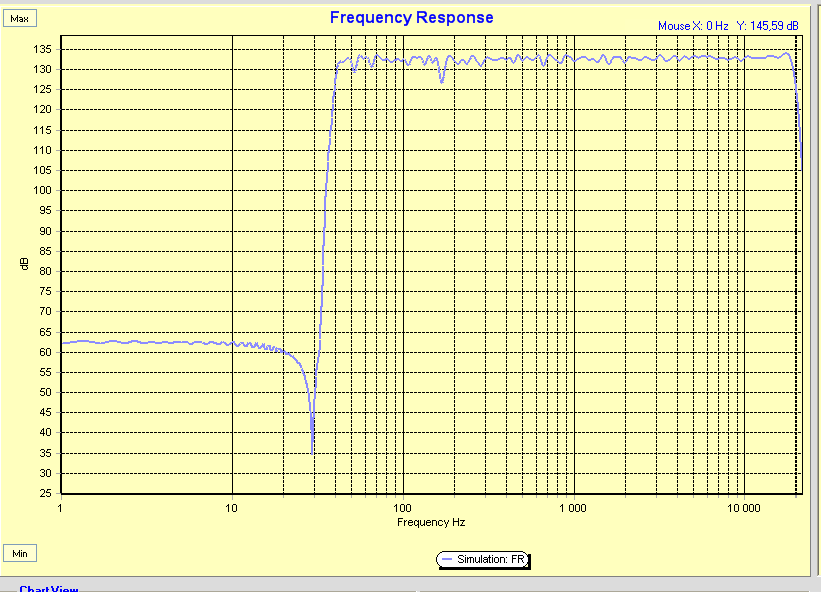This screenshot has width=821, height=592.
Task: Click the 1 000 label on the frequency axis
Action: click(573, 508)
